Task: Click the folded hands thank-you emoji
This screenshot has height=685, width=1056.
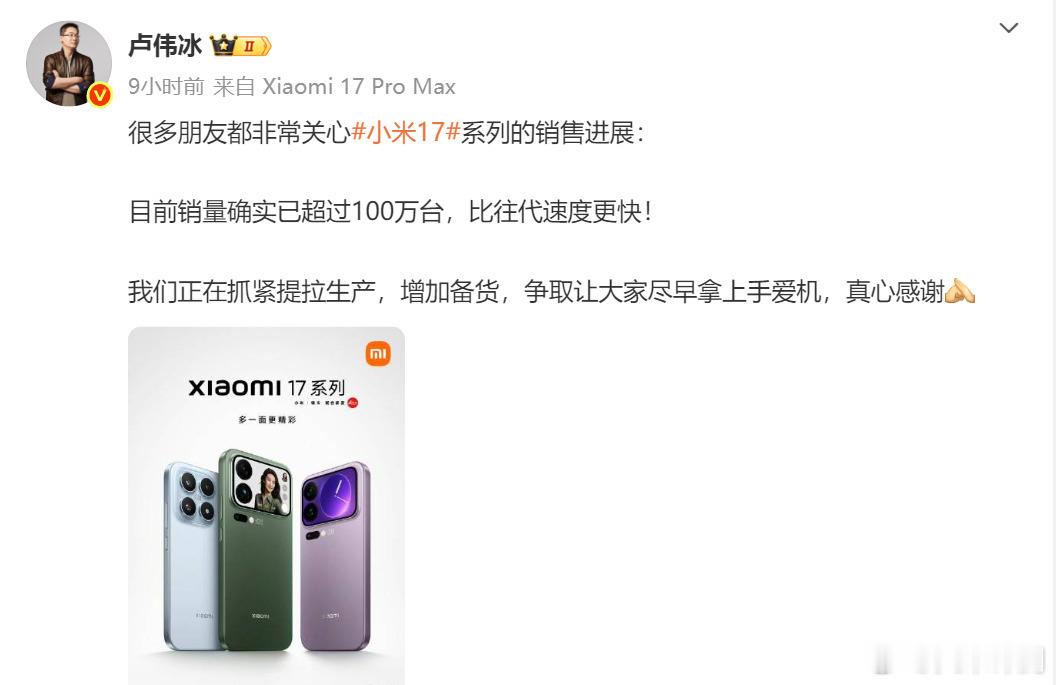Action: tap(960, 292)
